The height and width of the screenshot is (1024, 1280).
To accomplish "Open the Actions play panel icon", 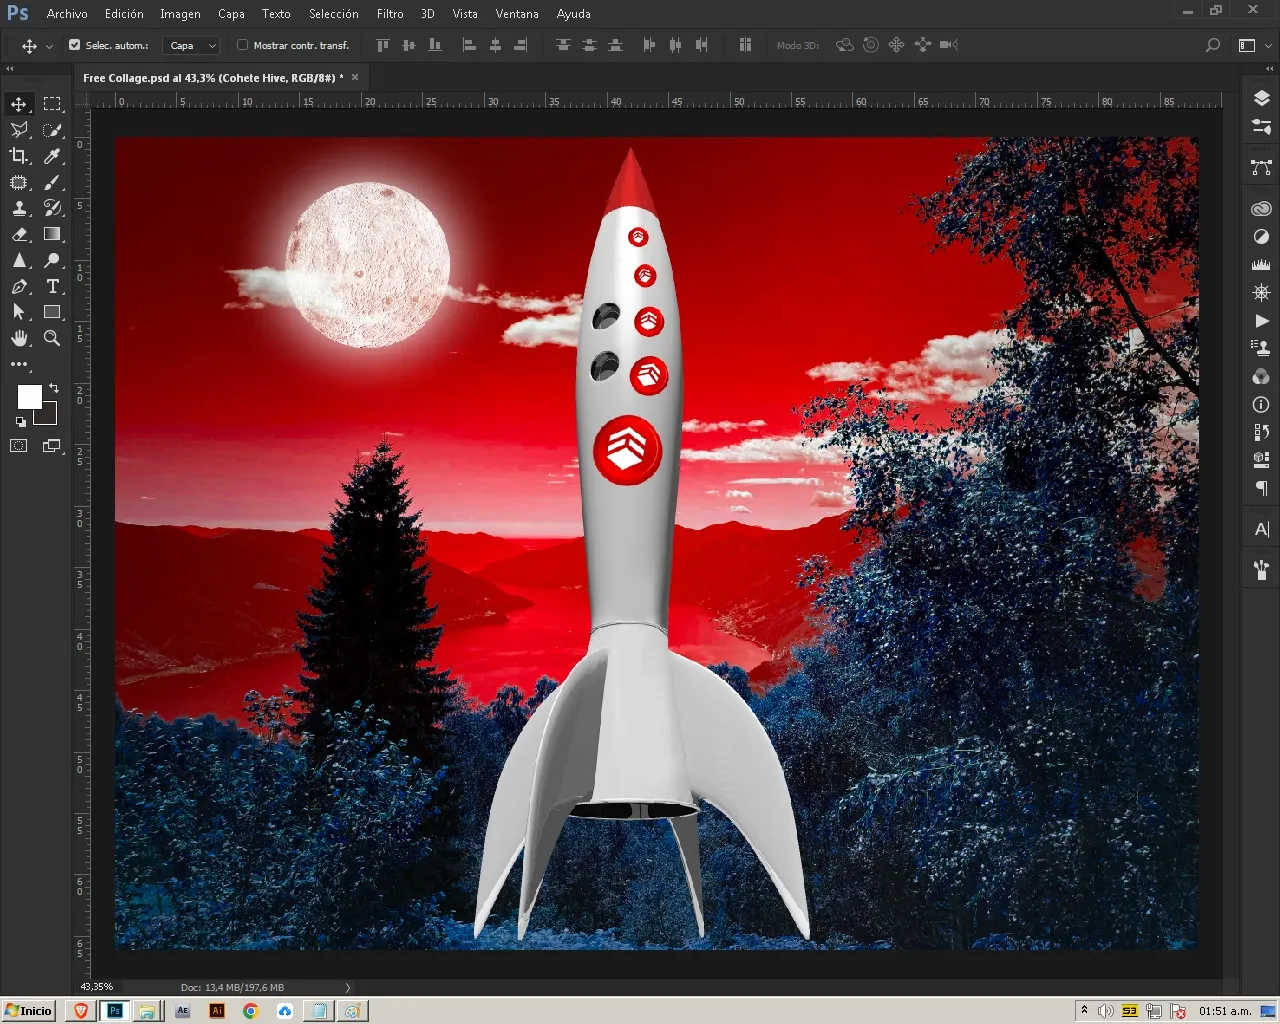I will coord(1261,321).
